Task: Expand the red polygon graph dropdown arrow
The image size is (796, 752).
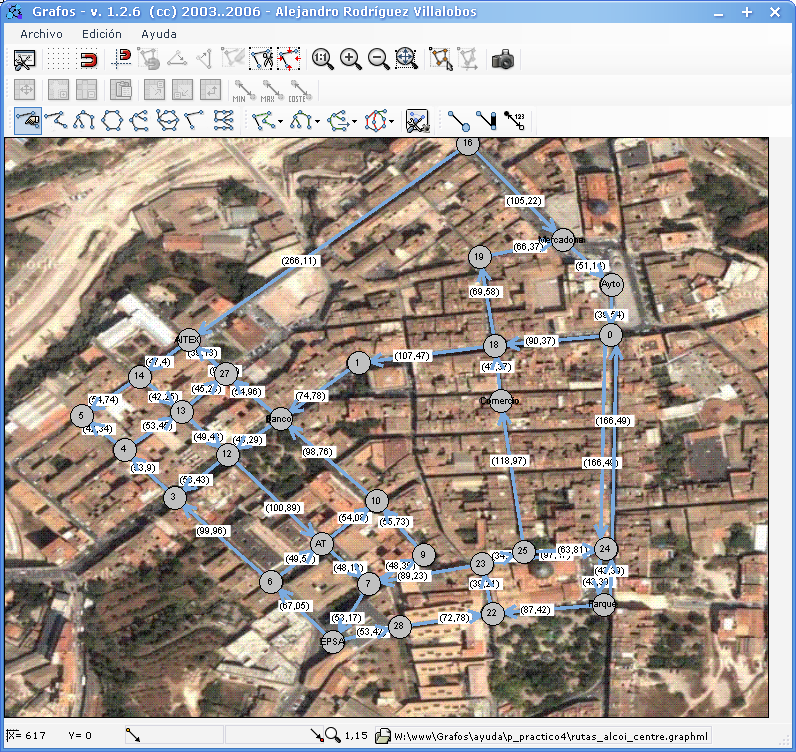Action: pos(392,123)
